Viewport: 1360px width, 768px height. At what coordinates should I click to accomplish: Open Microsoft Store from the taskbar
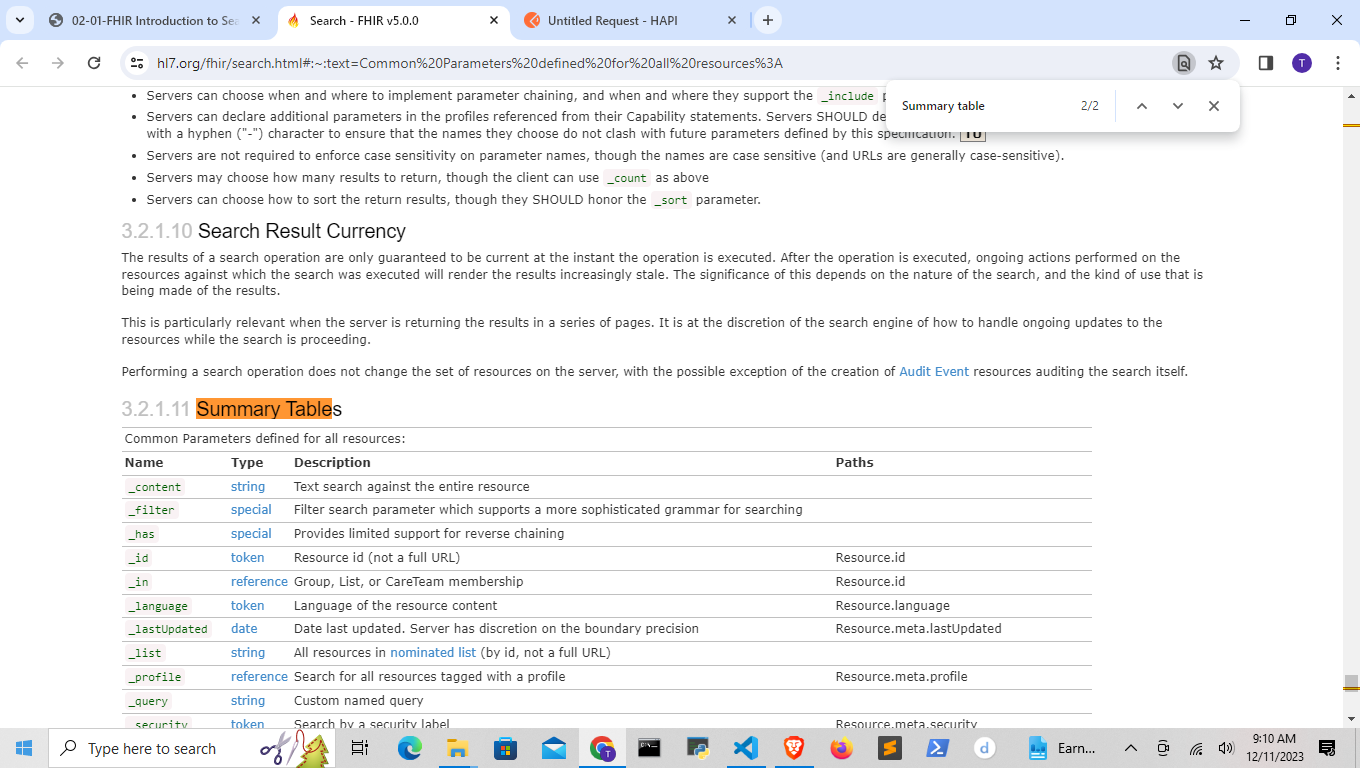[x=506, y=748]
